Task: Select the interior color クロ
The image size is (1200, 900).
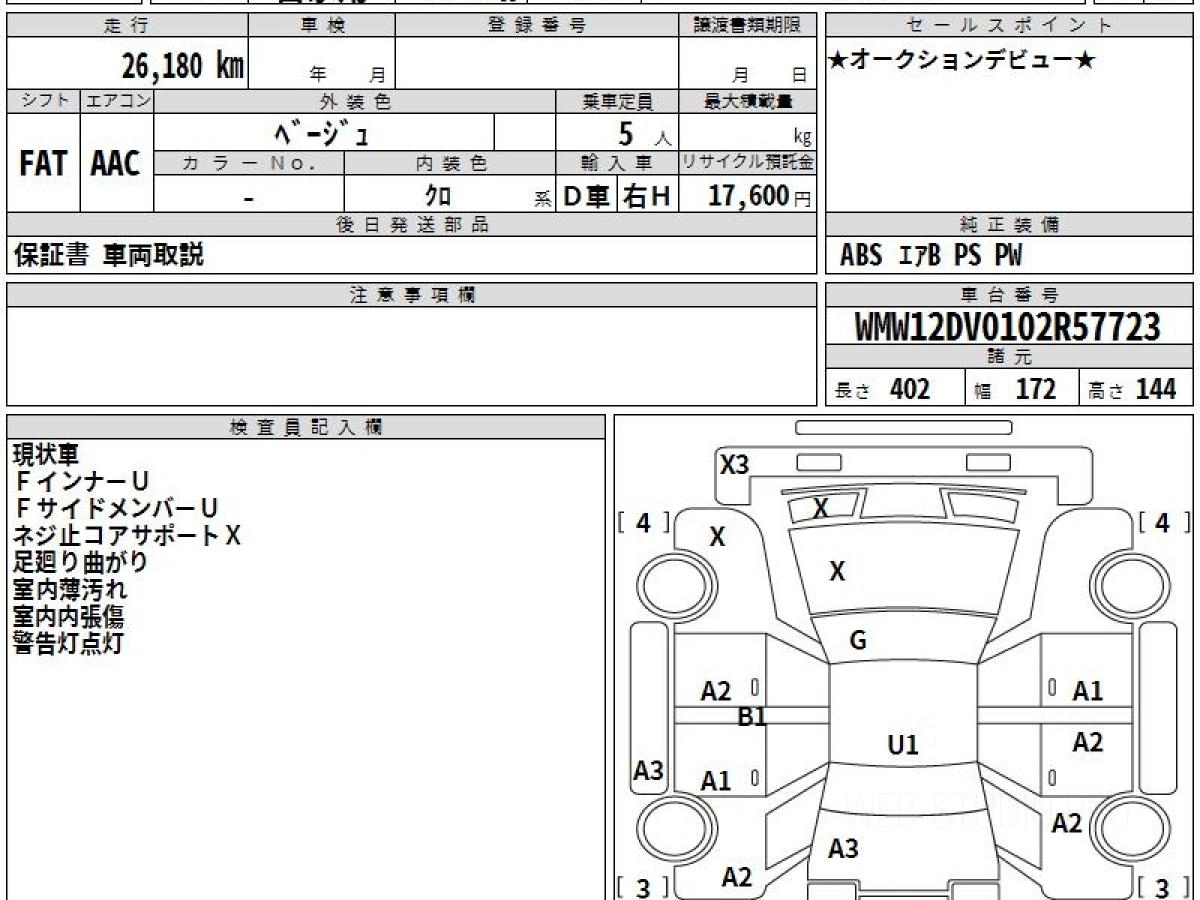Action: [x=438, y=195]
